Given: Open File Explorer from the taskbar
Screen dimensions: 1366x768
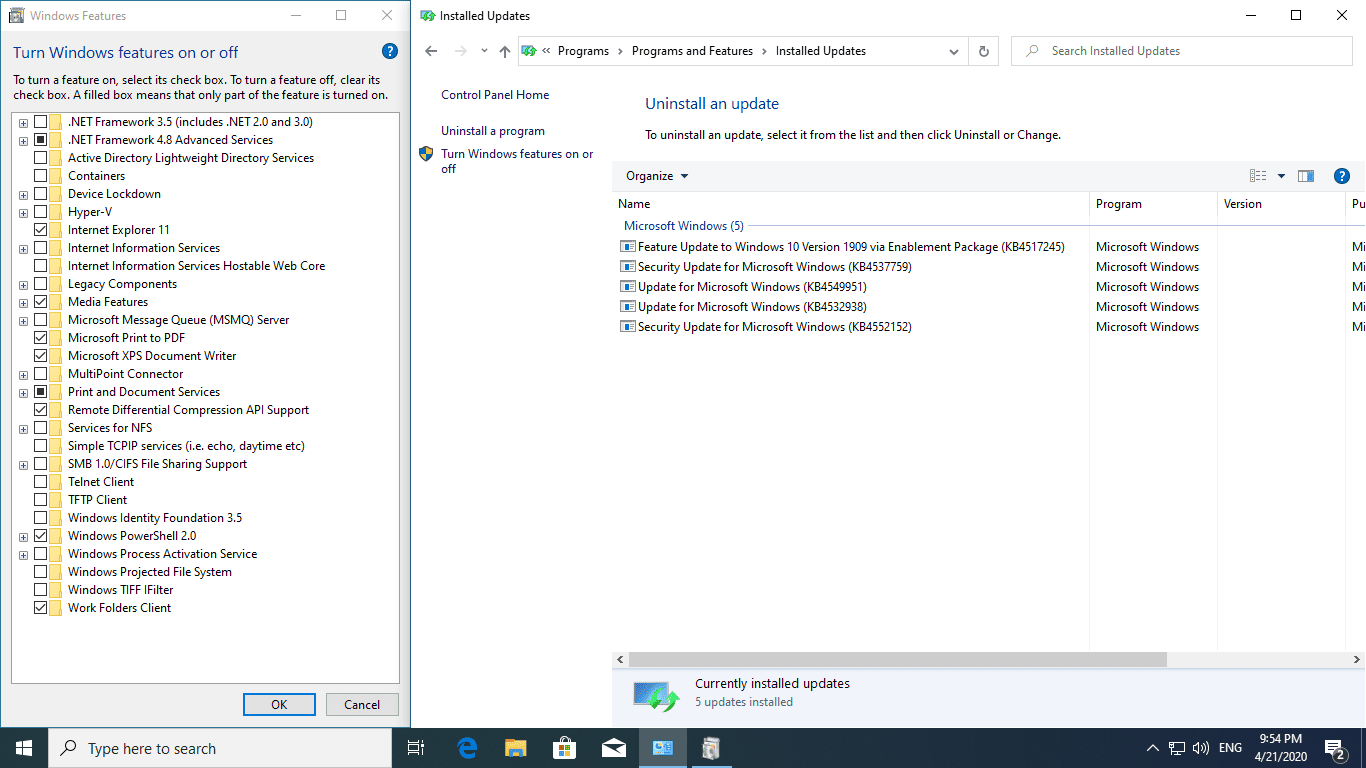Looking at the screenshot, I should pos(516,748).
